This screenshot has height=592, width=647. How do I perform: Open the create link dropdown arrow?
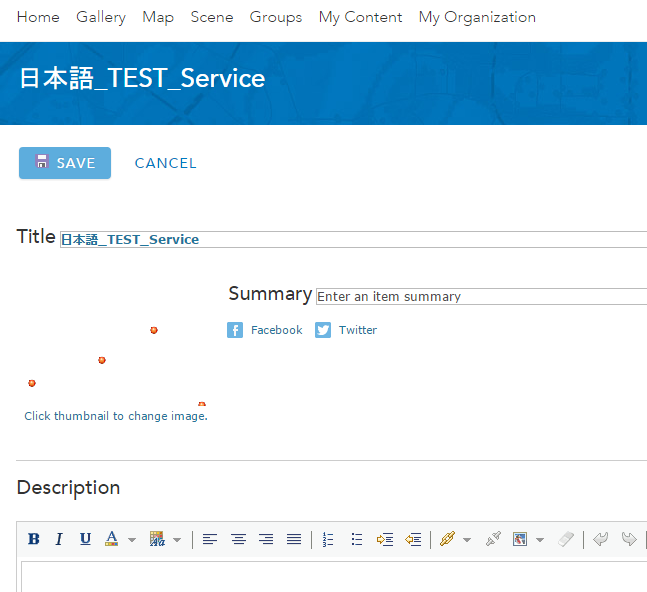point(466,540)
